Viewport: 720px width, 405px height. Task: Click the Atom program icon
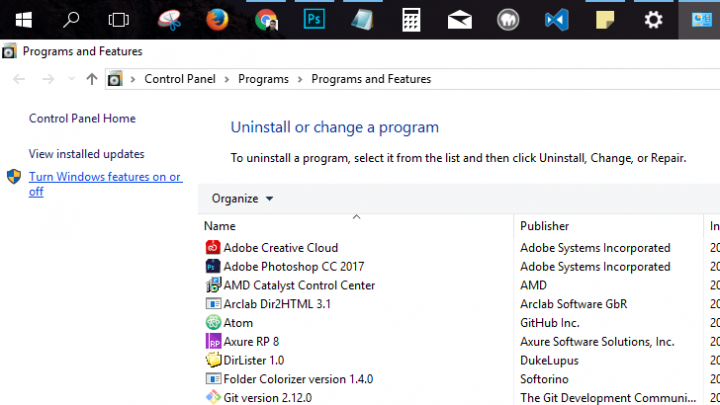coord(213,322)
